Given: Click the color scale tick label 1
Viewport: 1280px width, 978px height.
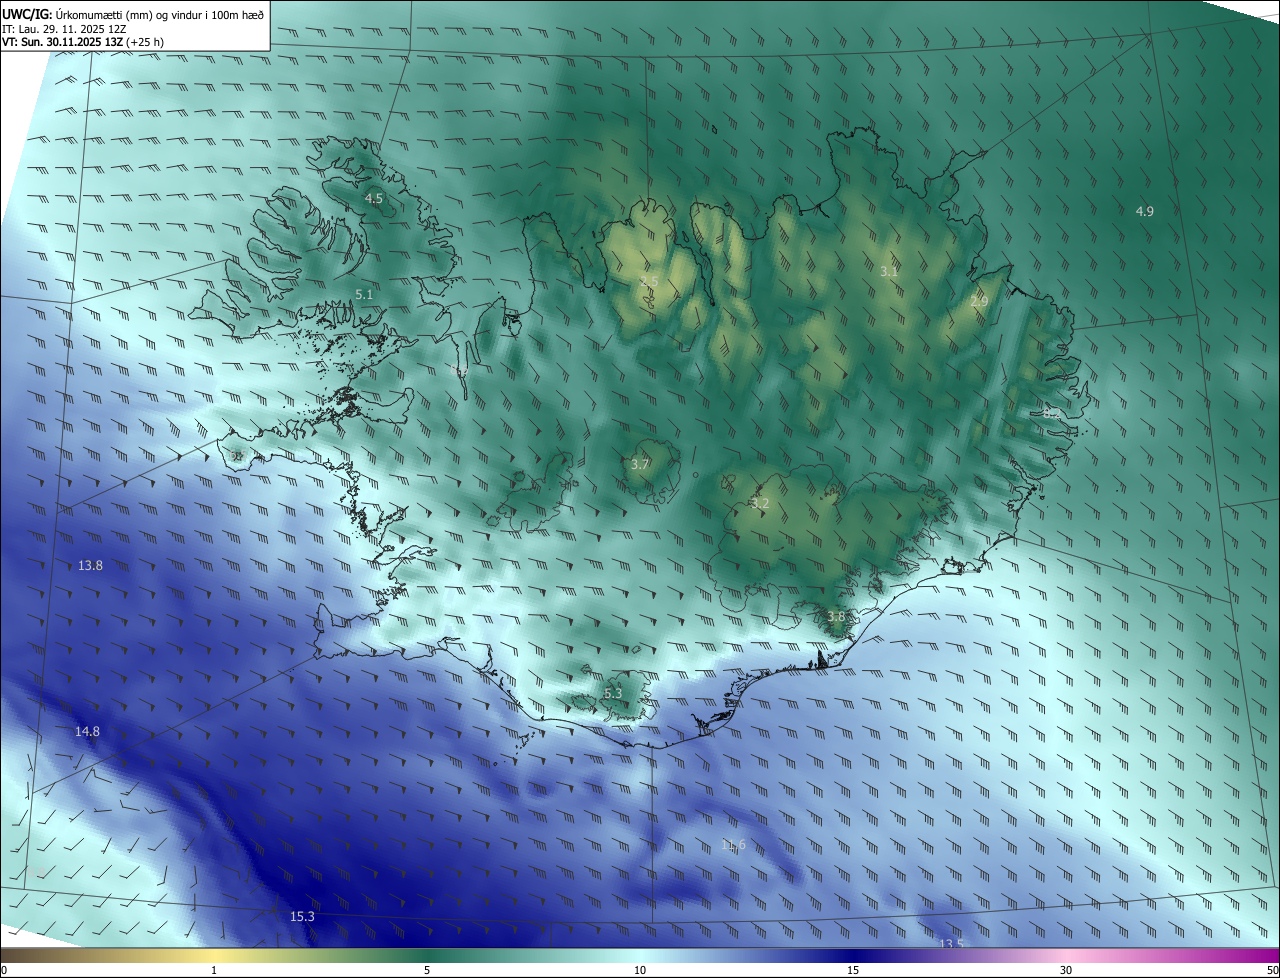Looking at the screenshot, I should [214, 970].
